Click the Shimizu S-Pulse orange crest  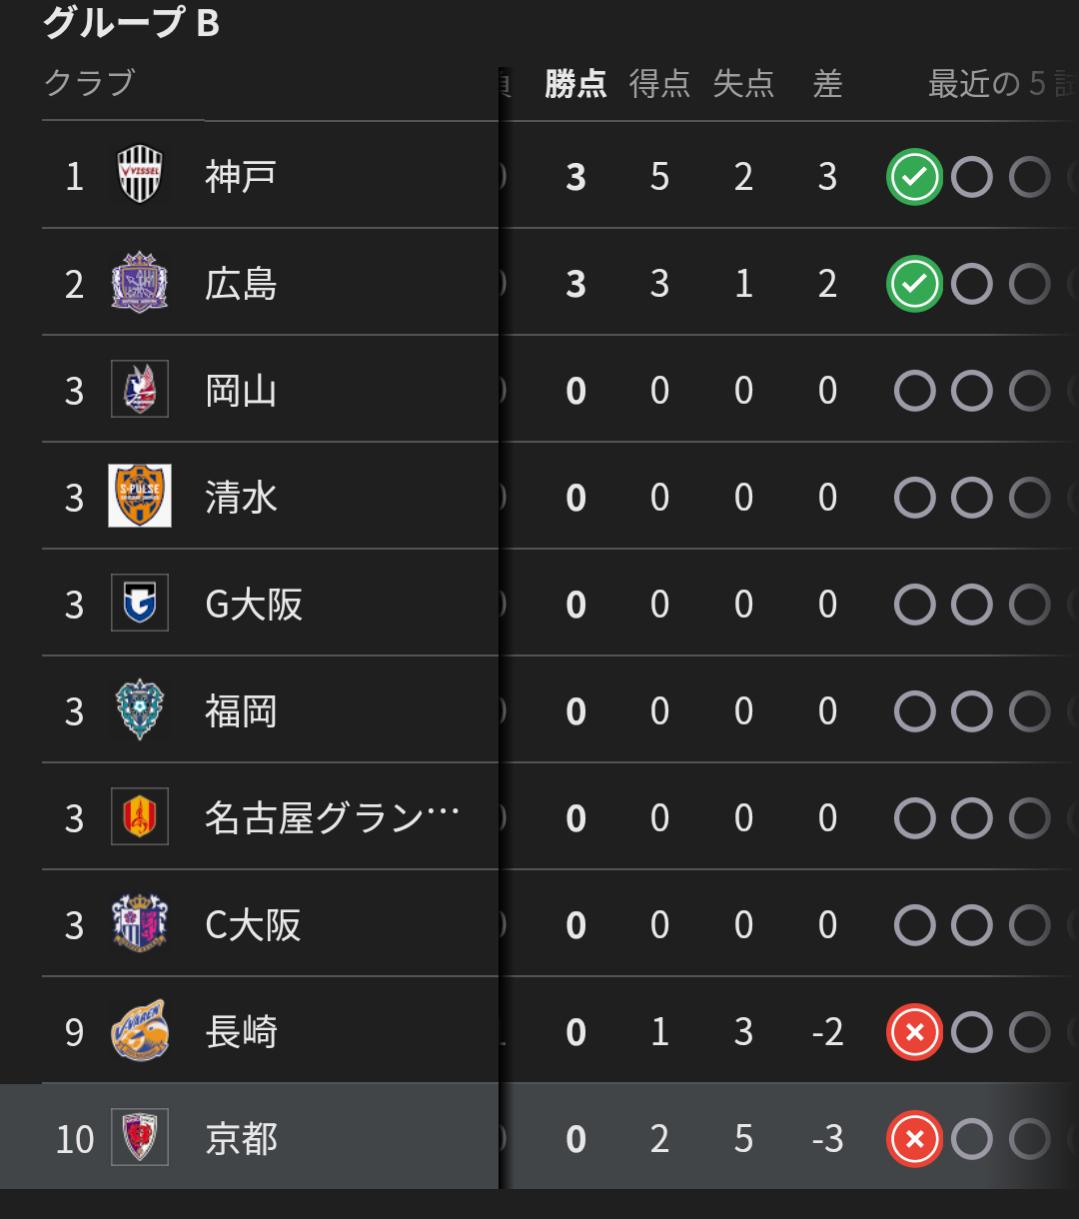tap(139, 496)
